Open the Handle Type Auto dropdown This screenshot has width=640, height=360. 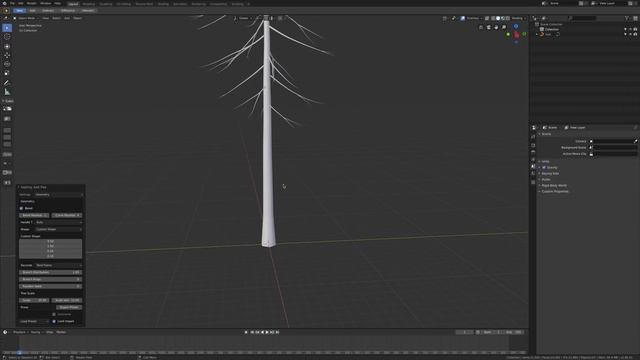(58, 222)
